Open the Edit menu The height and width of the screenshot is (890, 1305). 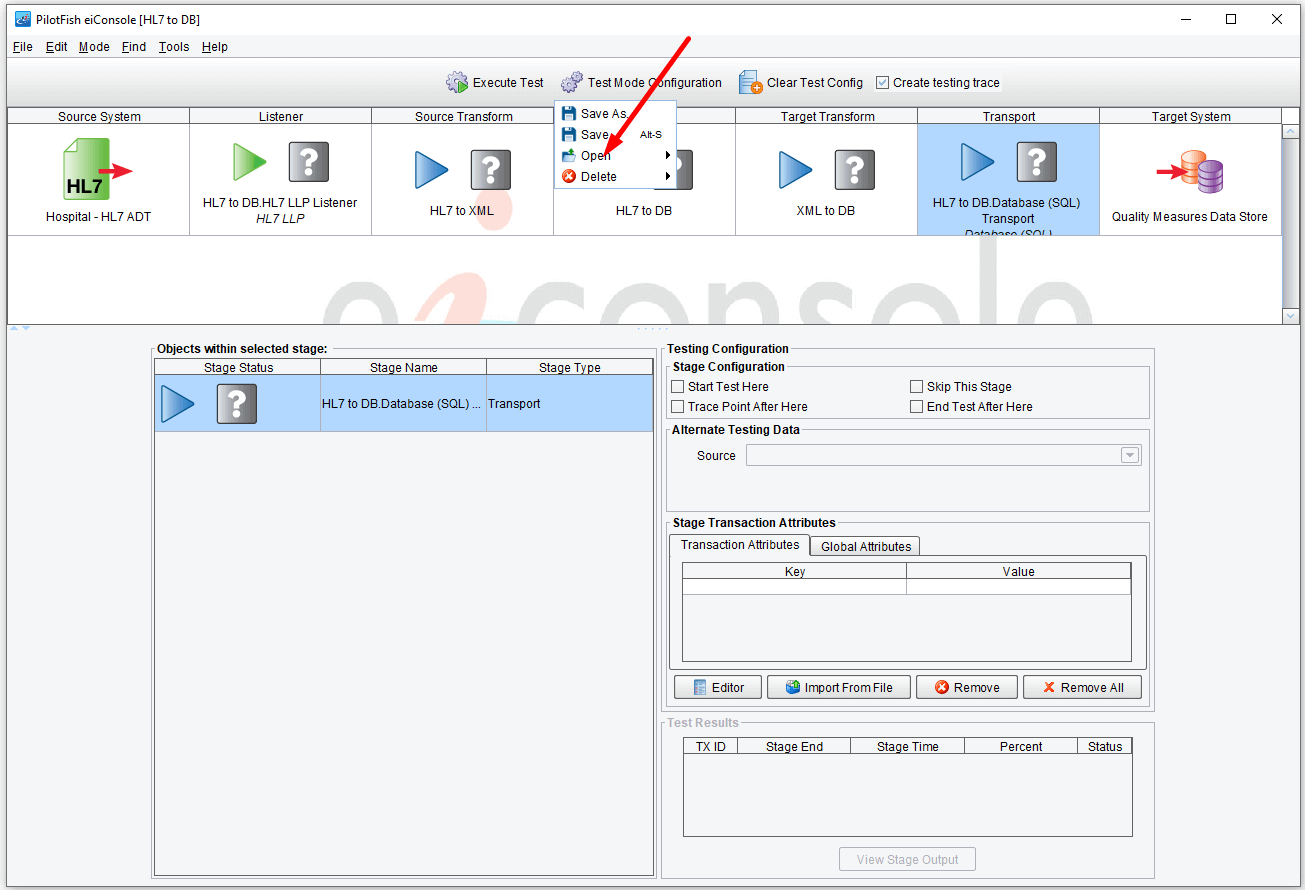[57, 47]
